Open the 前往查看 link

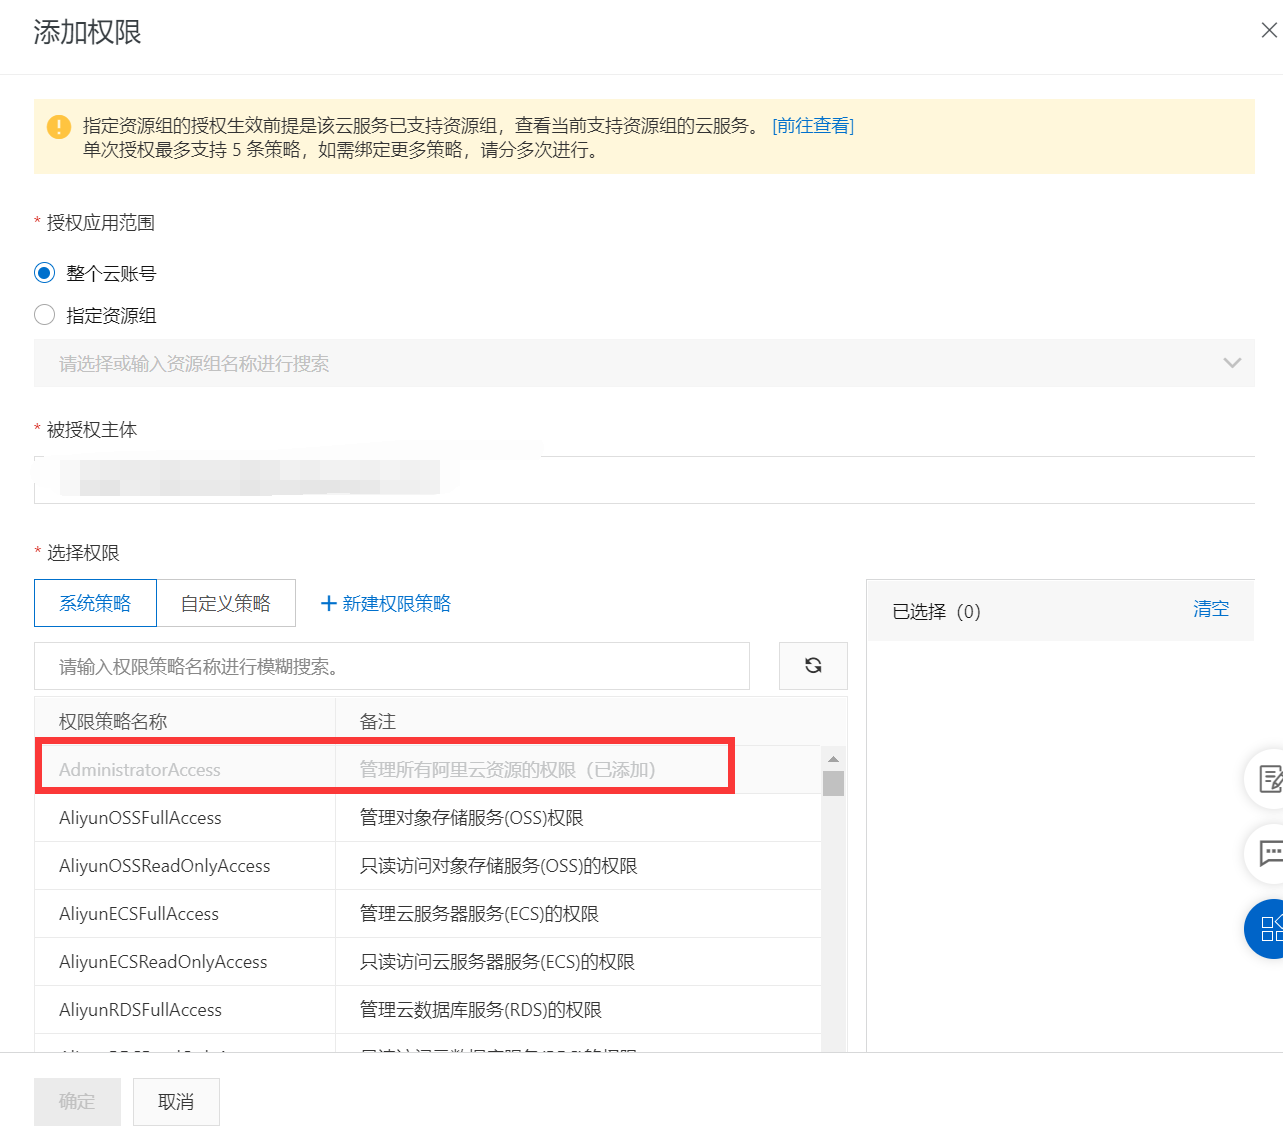click(x=813, y=126)
